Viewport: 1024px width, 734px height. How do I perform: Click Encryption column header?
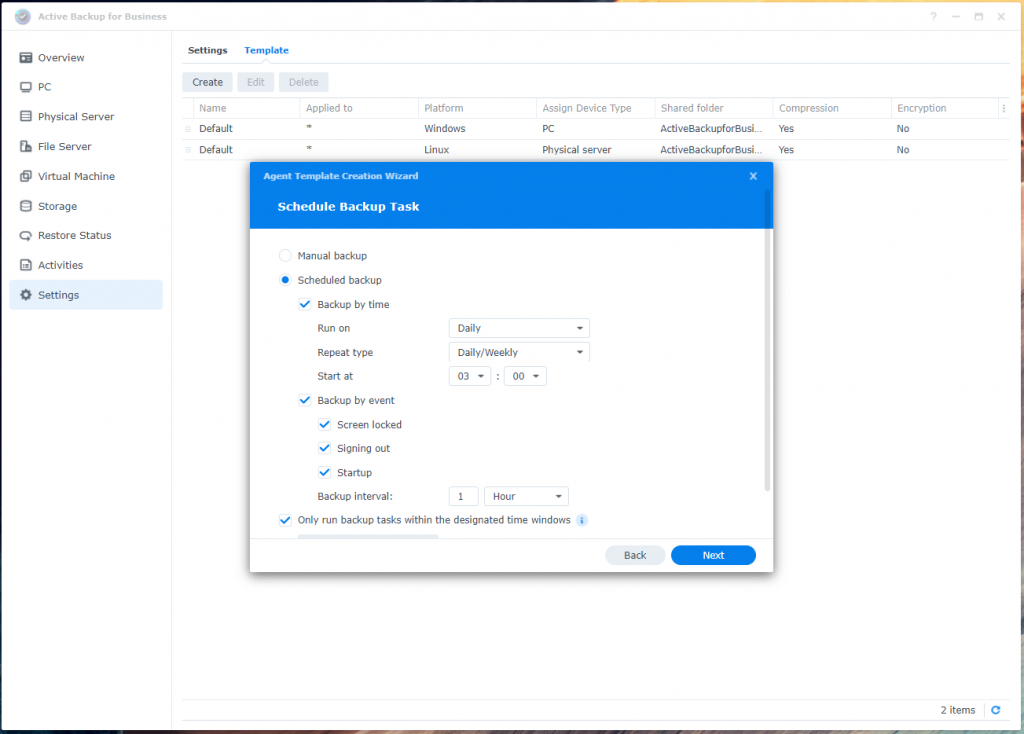(944, 108)
